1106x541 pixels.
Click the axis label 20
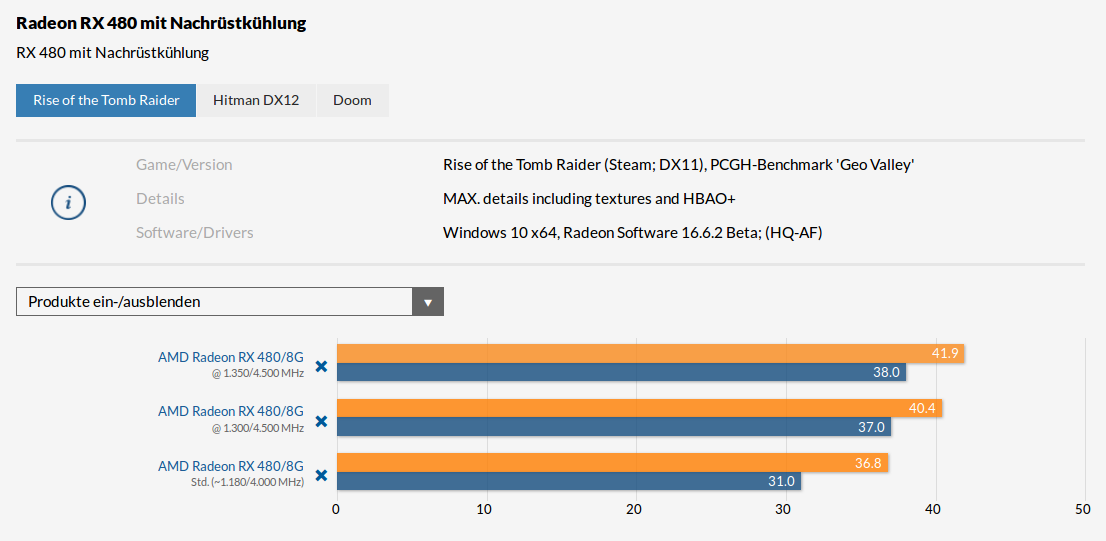(636, 509)
